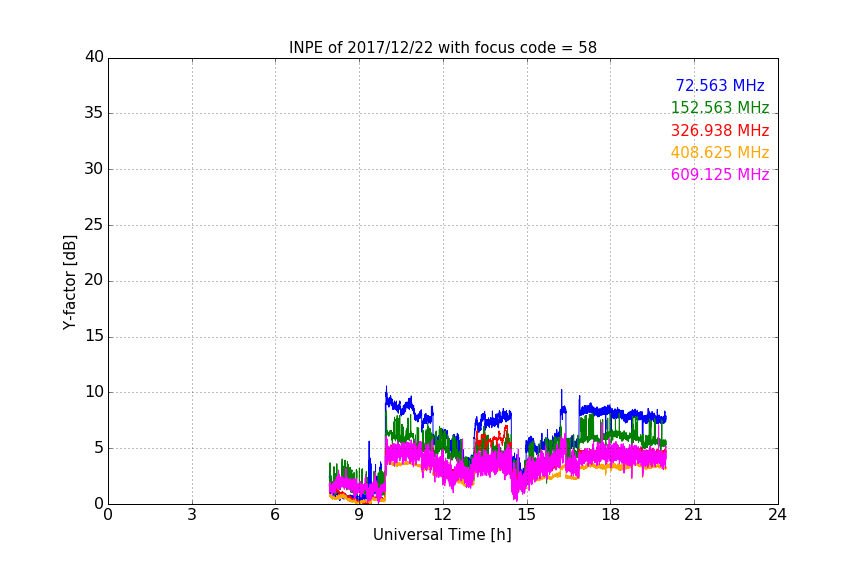Click the x-axis tick label 9

[359, 515]
